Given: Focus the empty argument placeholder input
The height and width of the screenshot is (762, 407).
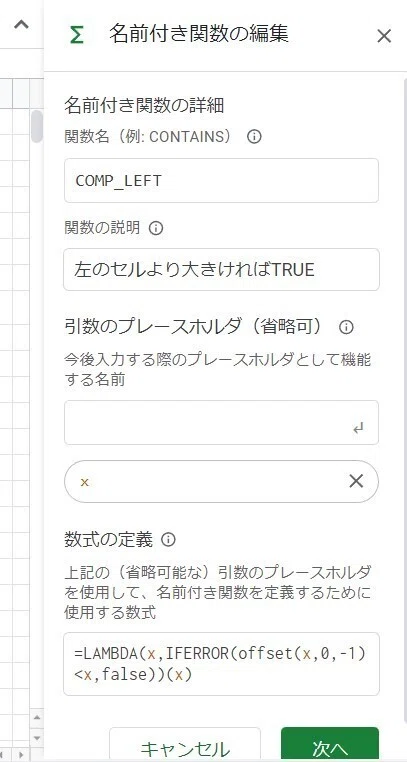Looking at the screenshot, I should pos(221,422).
